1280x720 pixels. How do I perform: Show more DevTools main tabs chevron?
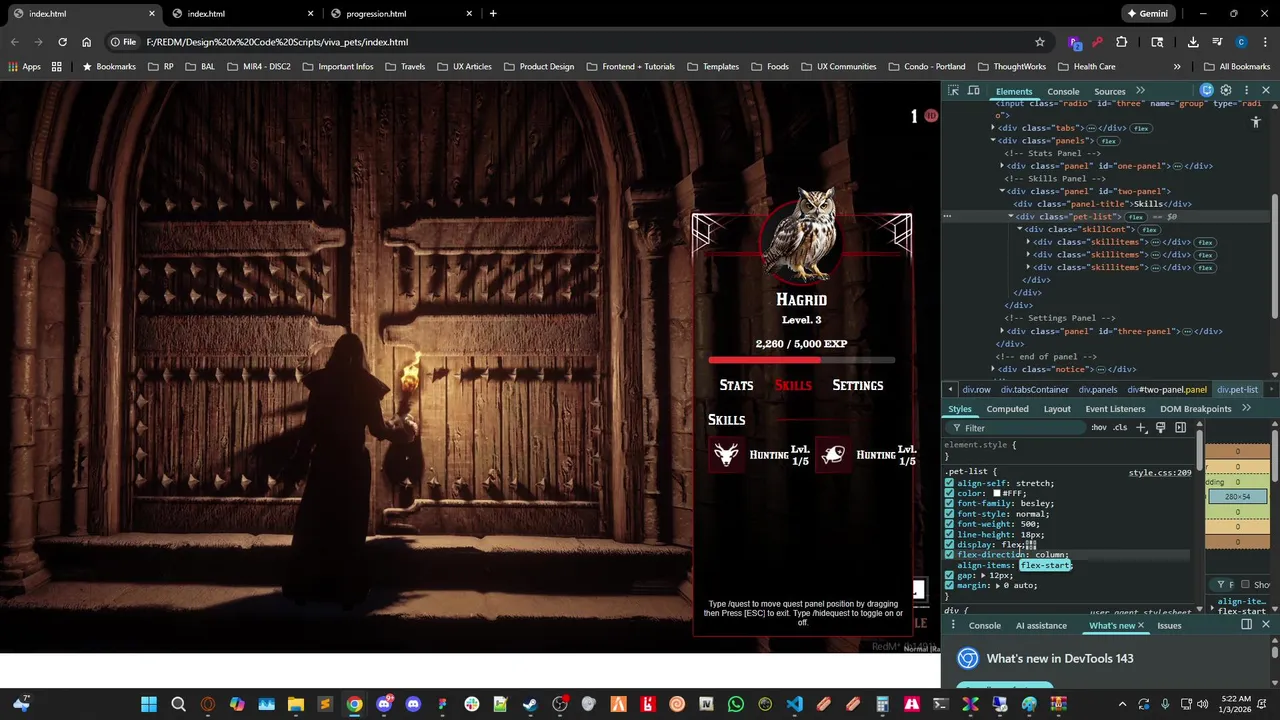(1140, 91)
